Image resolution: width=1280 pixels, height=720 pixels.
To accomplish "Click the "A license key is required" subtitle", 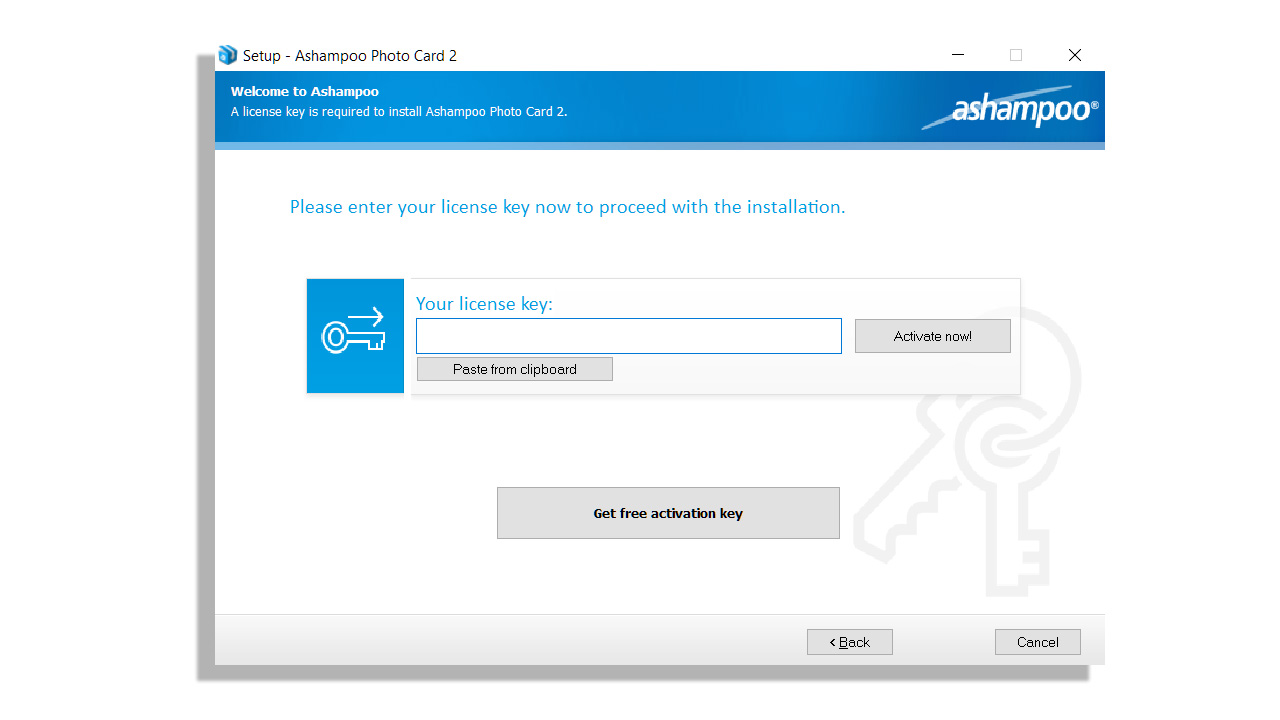I will (399, 112).
